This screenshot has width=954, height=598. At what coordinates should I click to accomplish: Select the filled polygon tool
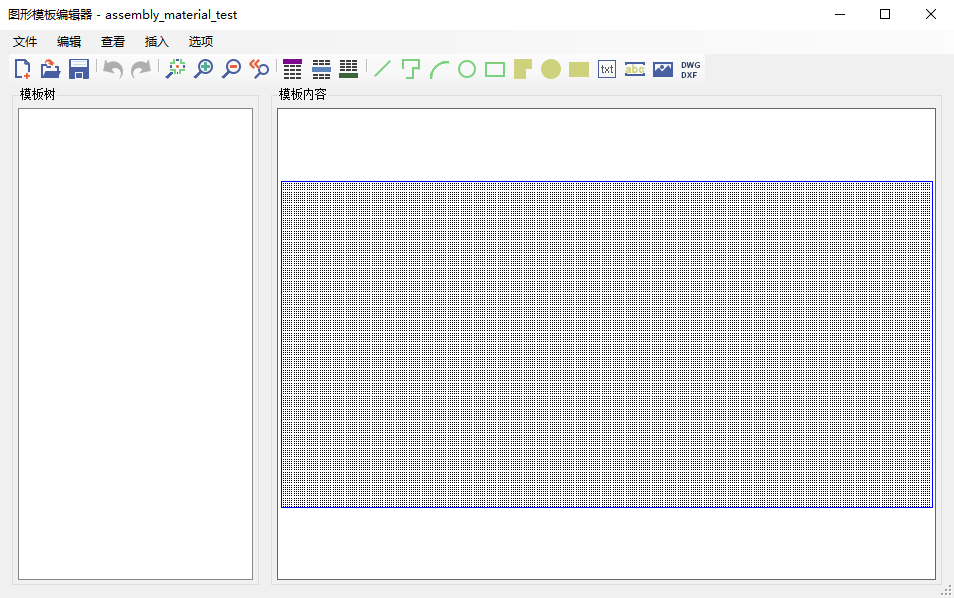[x=523, y=69]
